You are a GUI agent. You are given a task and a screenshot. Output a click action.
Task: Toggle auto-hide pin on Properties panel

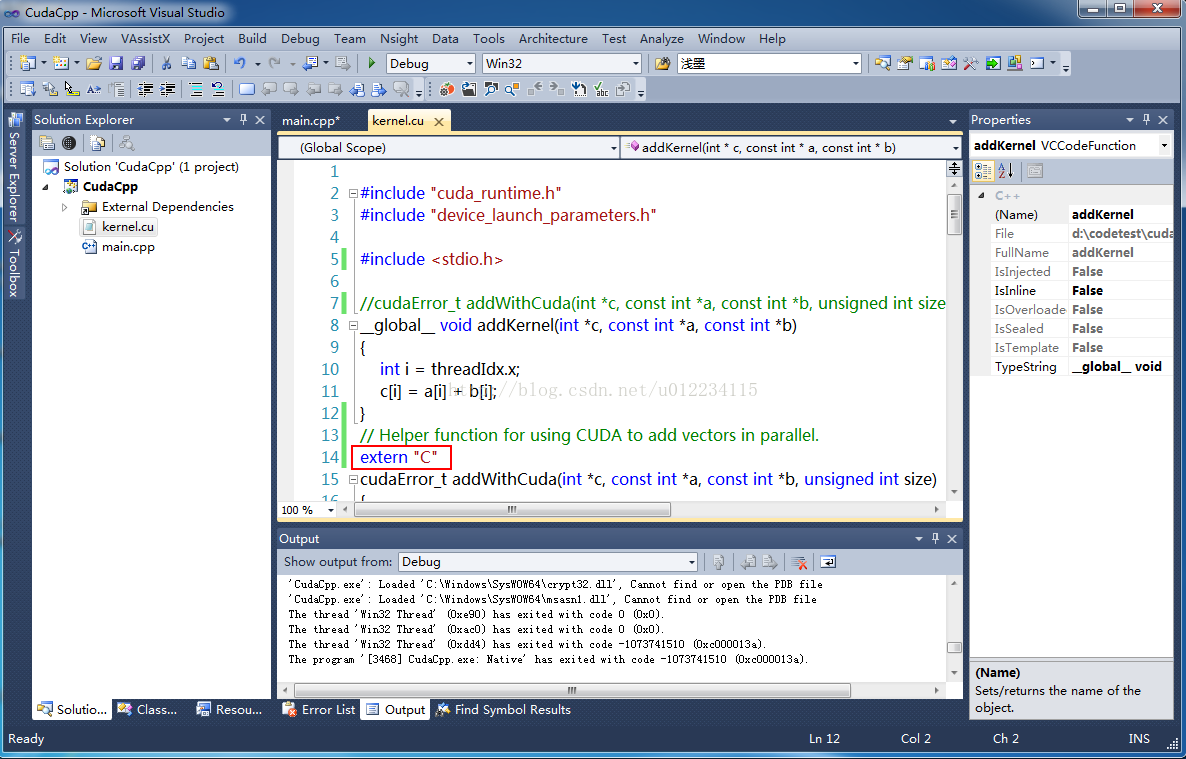pos(1146,120)
